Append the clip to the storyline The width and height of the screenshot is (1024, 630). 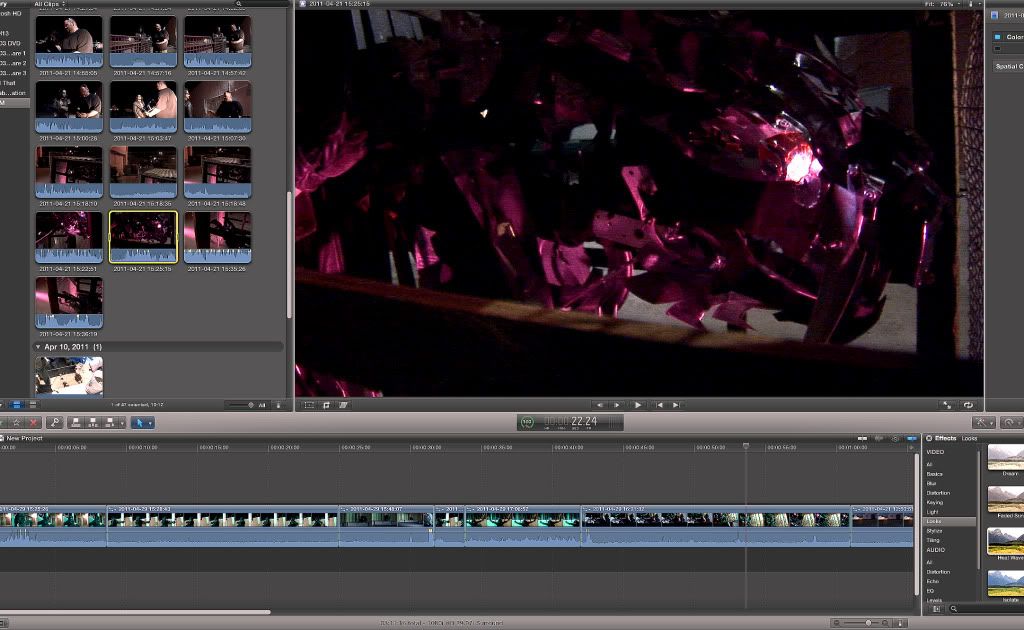(x=110, y=423)
